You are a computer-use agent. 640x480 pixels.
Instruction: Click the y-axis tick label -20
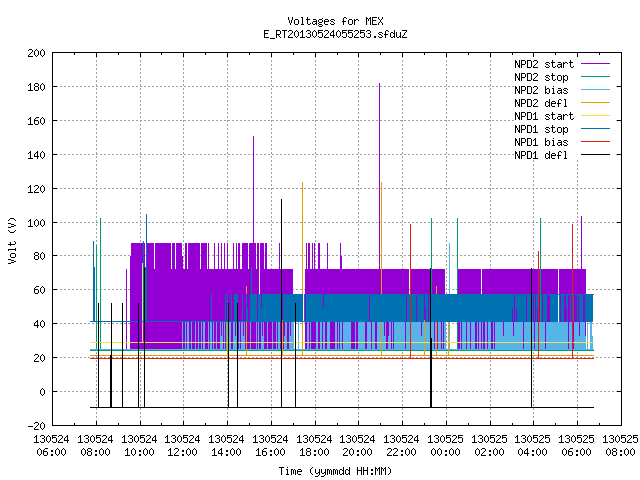pyautogui.click(x=37, y=426)
